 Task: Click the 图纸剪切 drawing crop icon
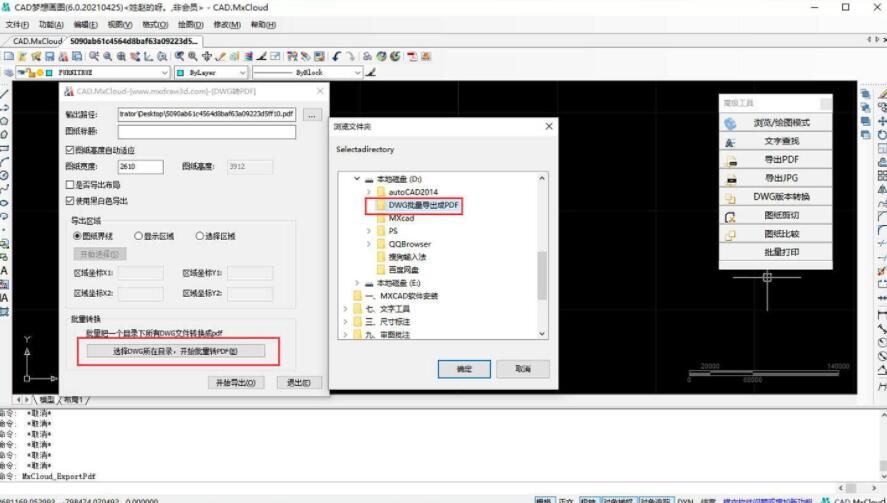coord(732,215)
